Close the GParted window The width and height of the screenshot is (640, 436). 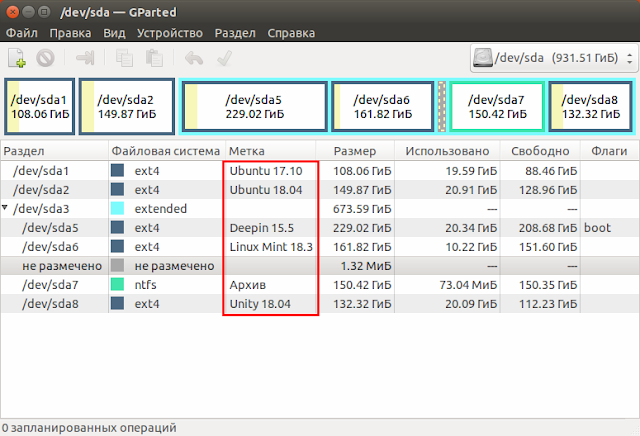(x=13, y=12)
